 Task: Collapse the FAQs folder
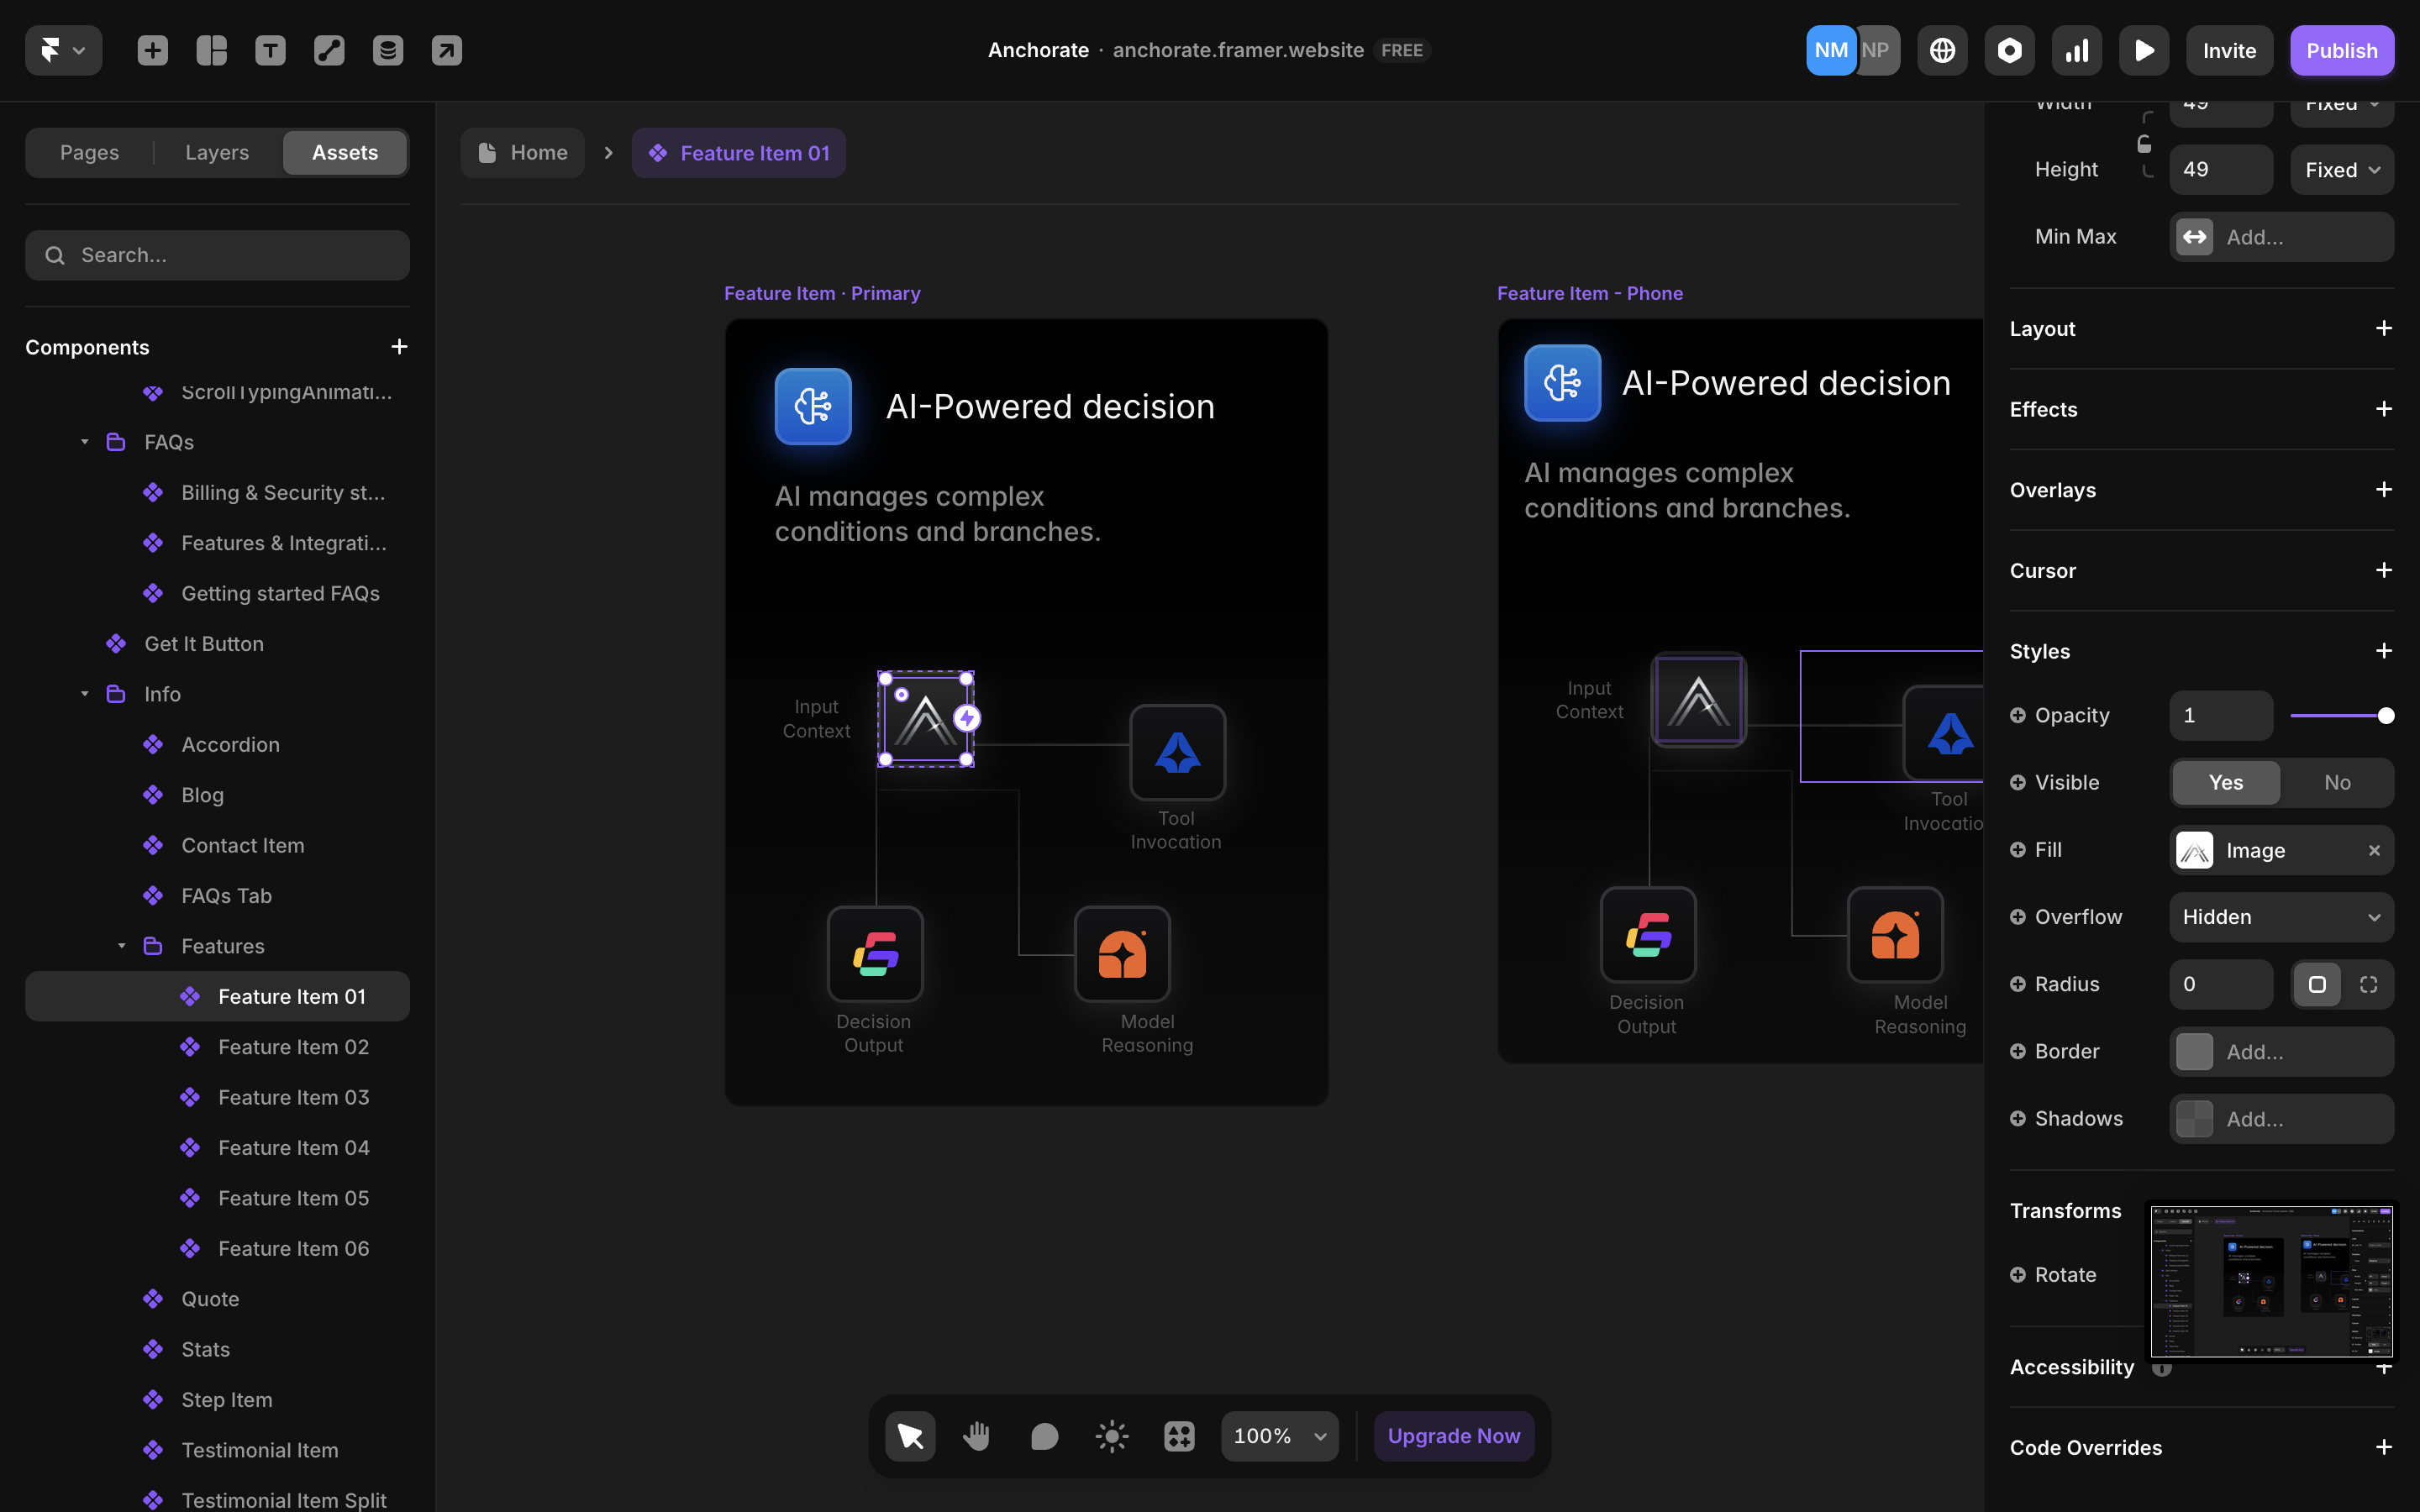point(85,442)
